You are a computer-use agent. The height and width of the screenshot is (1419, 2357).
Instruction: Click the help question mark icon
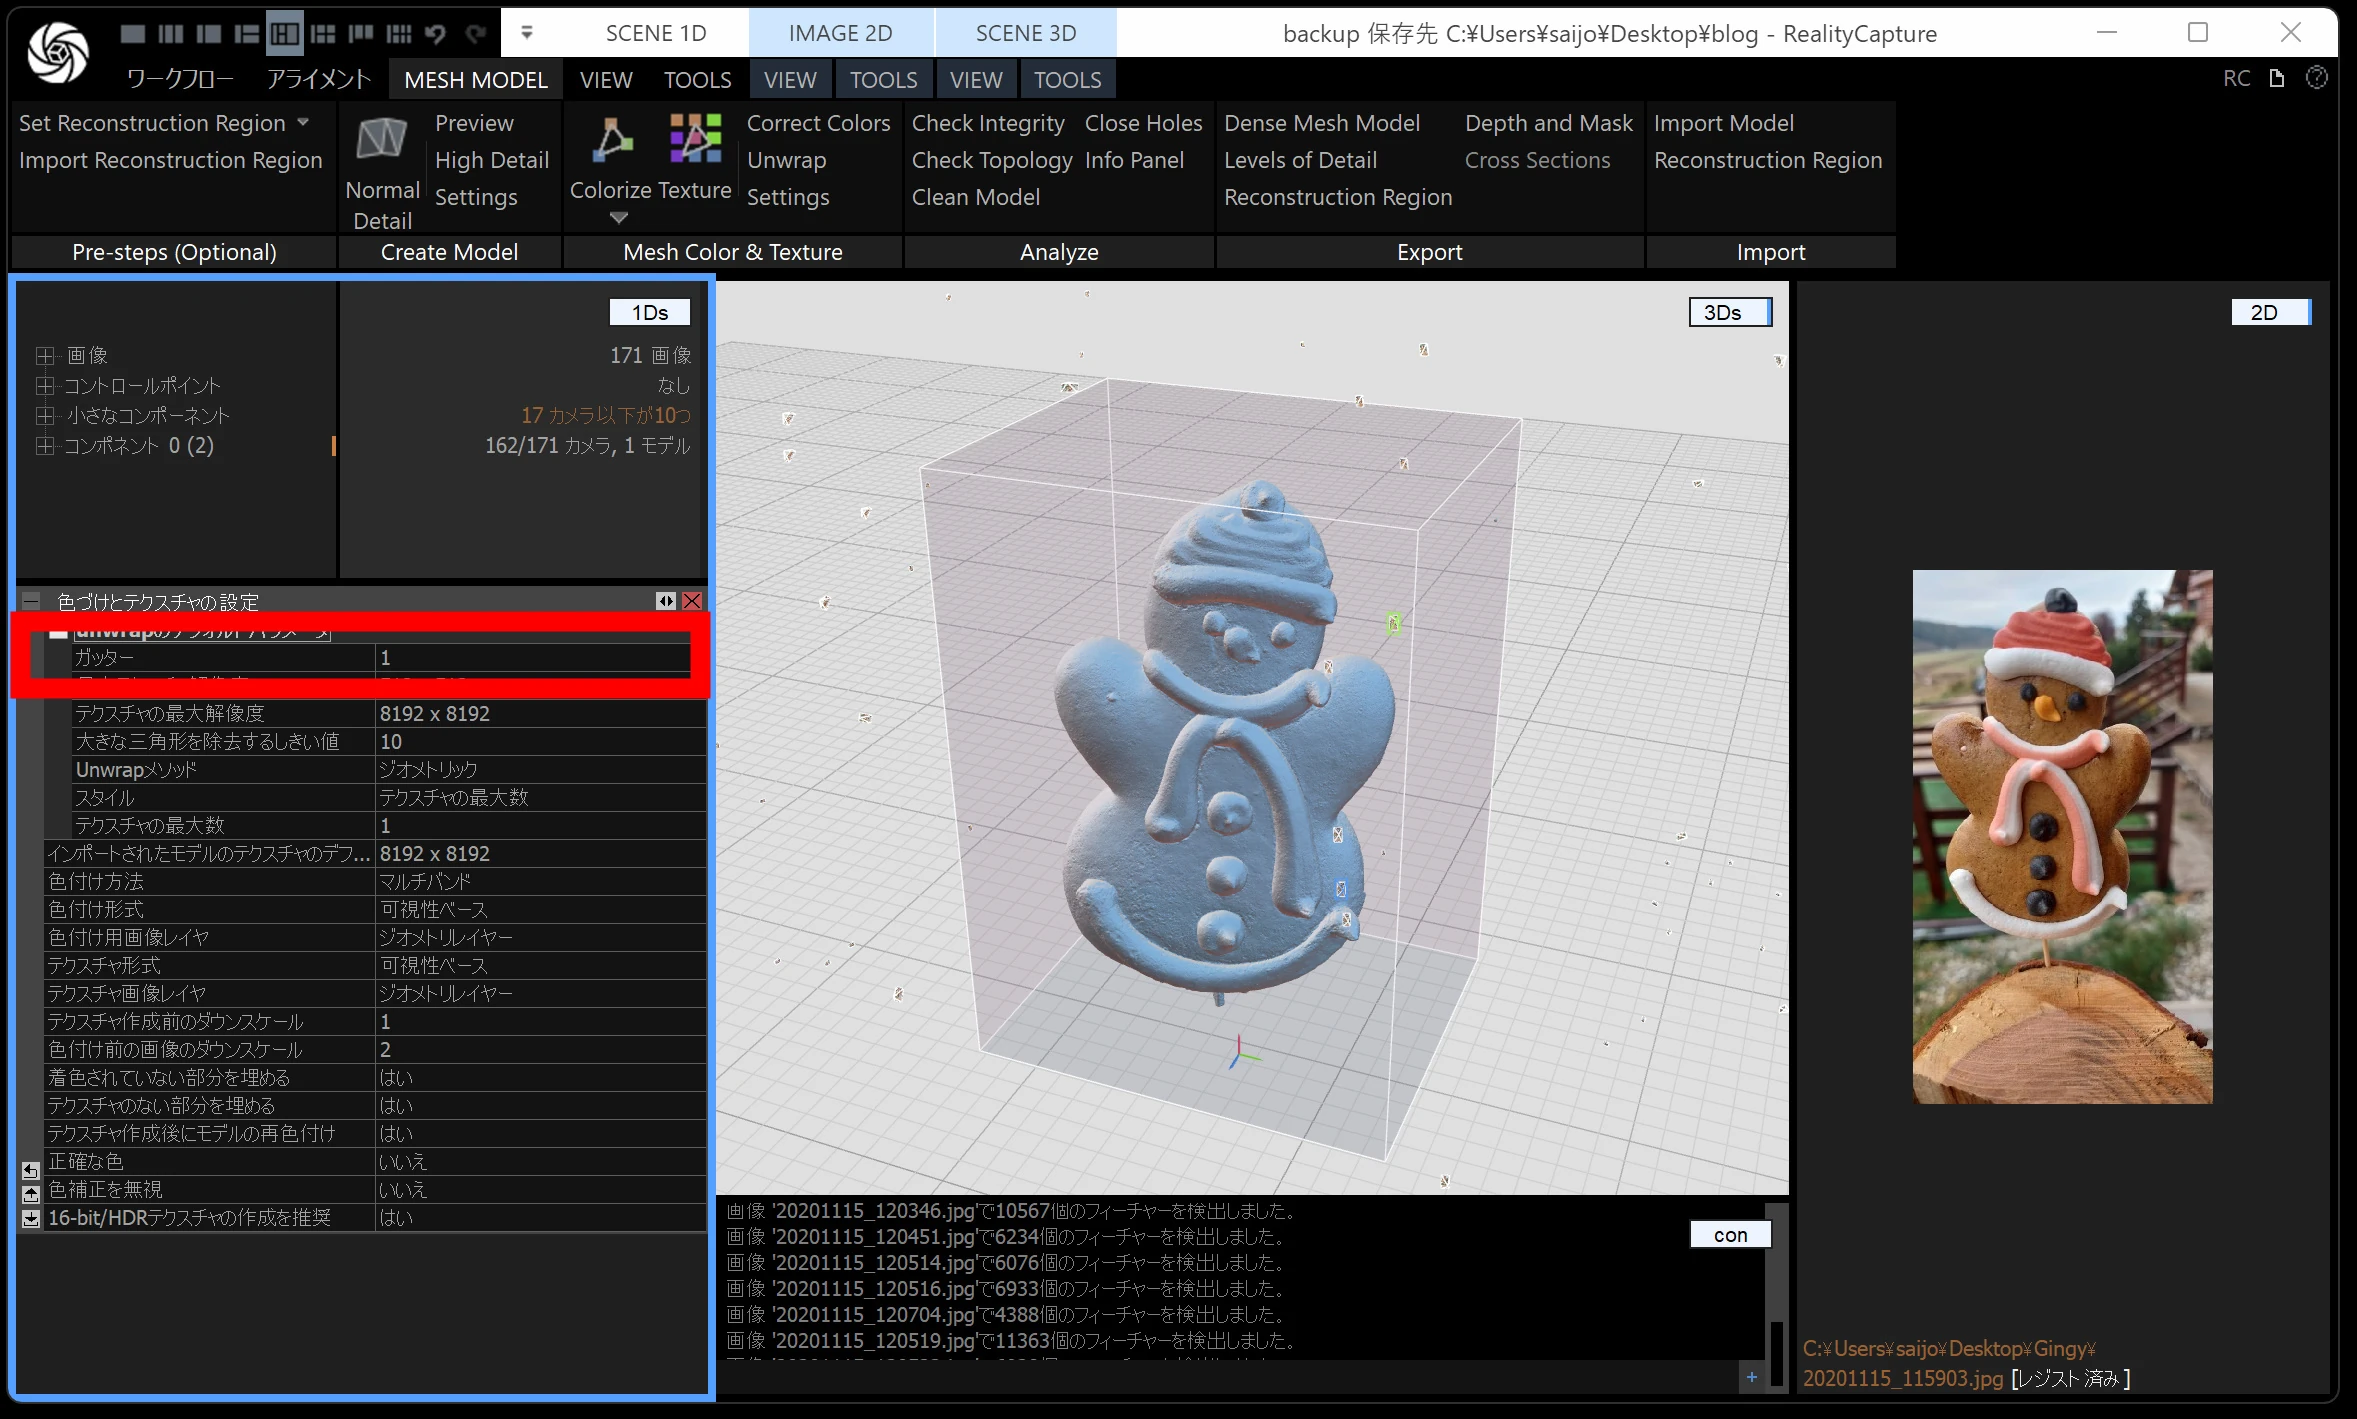click(2316, 78)
